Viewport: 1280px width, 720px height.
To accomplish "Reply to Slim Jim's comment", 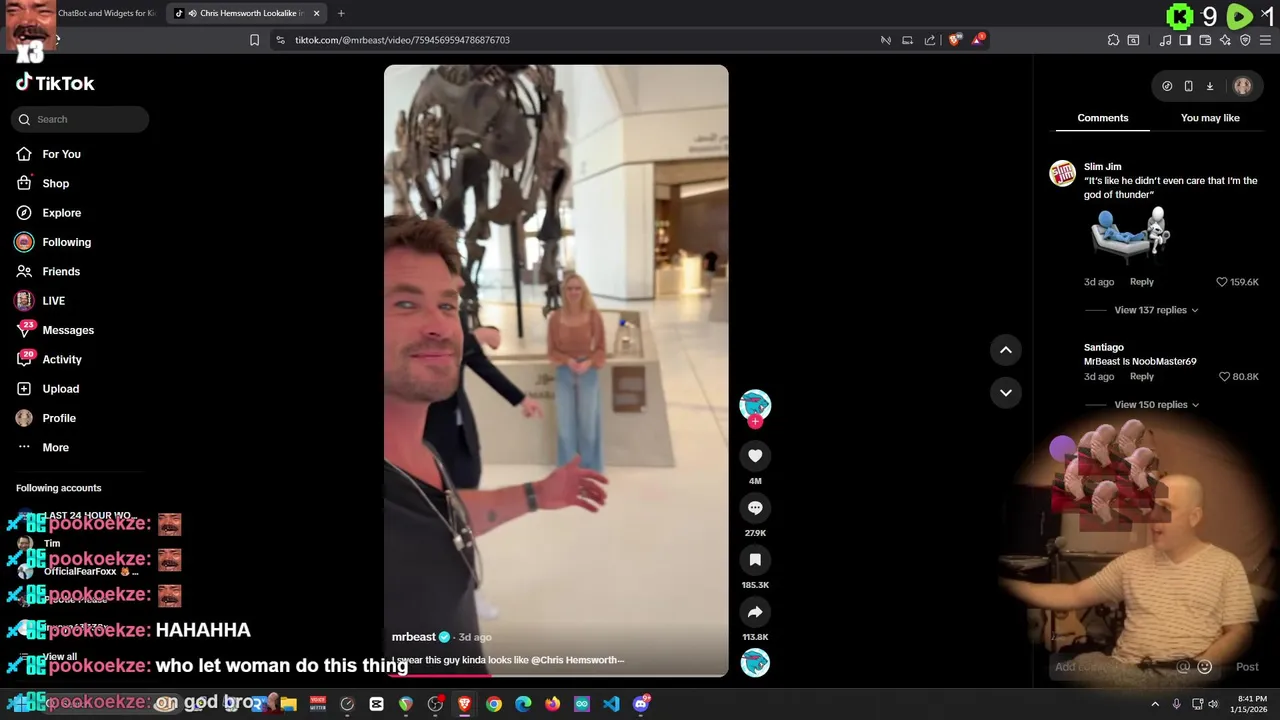I will tap(1141, 282).
